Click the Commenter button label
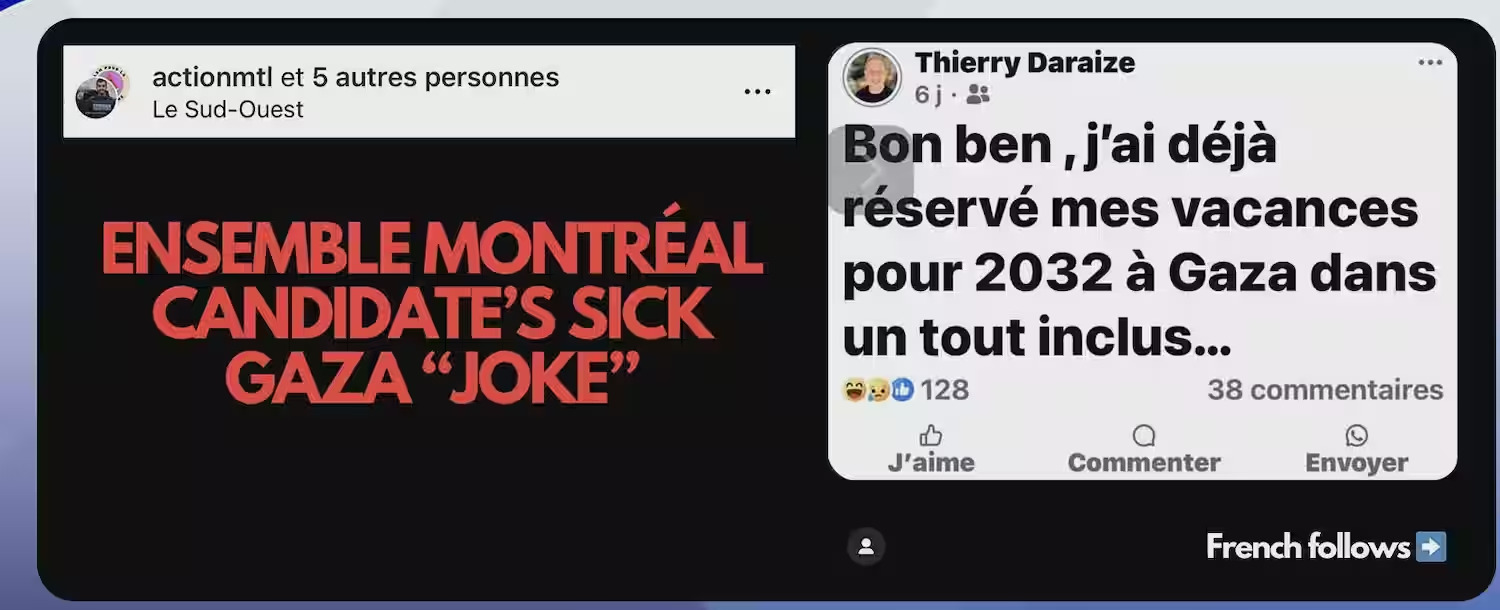Viewport: 1500px width, 610px height. (1144, 463)
